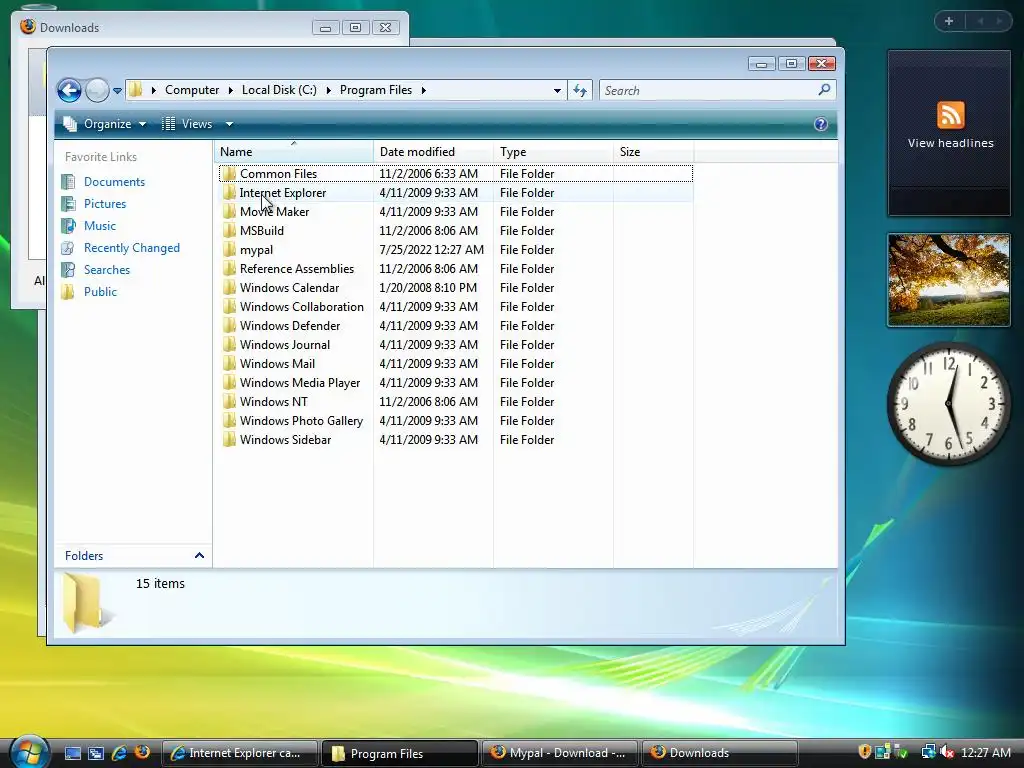1024x768 pixels.
Task: Open Pictures in Favorite Links
Action: [104, 204]
